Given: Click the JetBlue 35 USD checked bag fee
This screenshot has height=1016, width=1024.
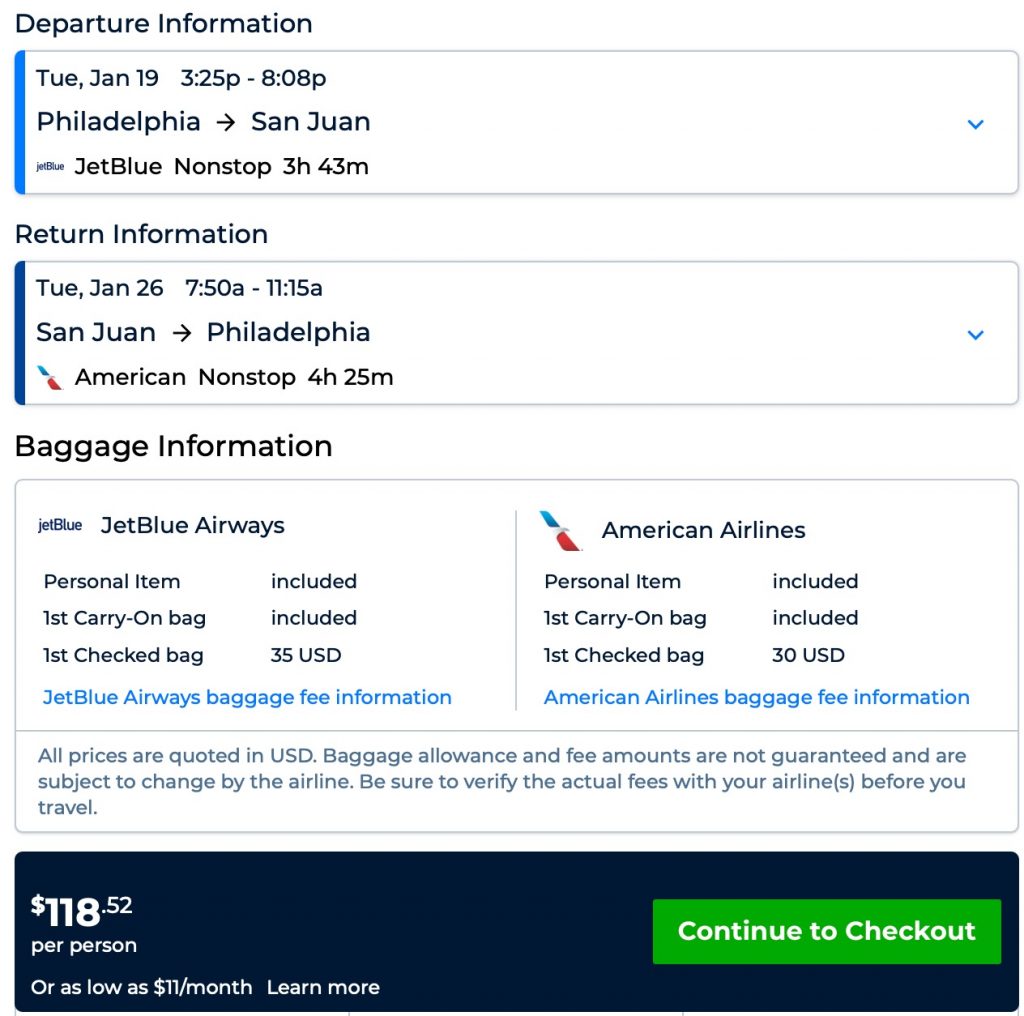Looking at the screenshot, I should click(306, 655).
